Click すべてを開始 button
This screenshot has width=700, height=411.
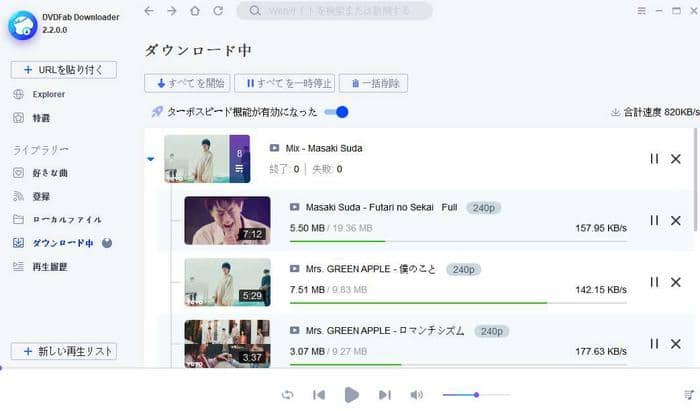187,83
